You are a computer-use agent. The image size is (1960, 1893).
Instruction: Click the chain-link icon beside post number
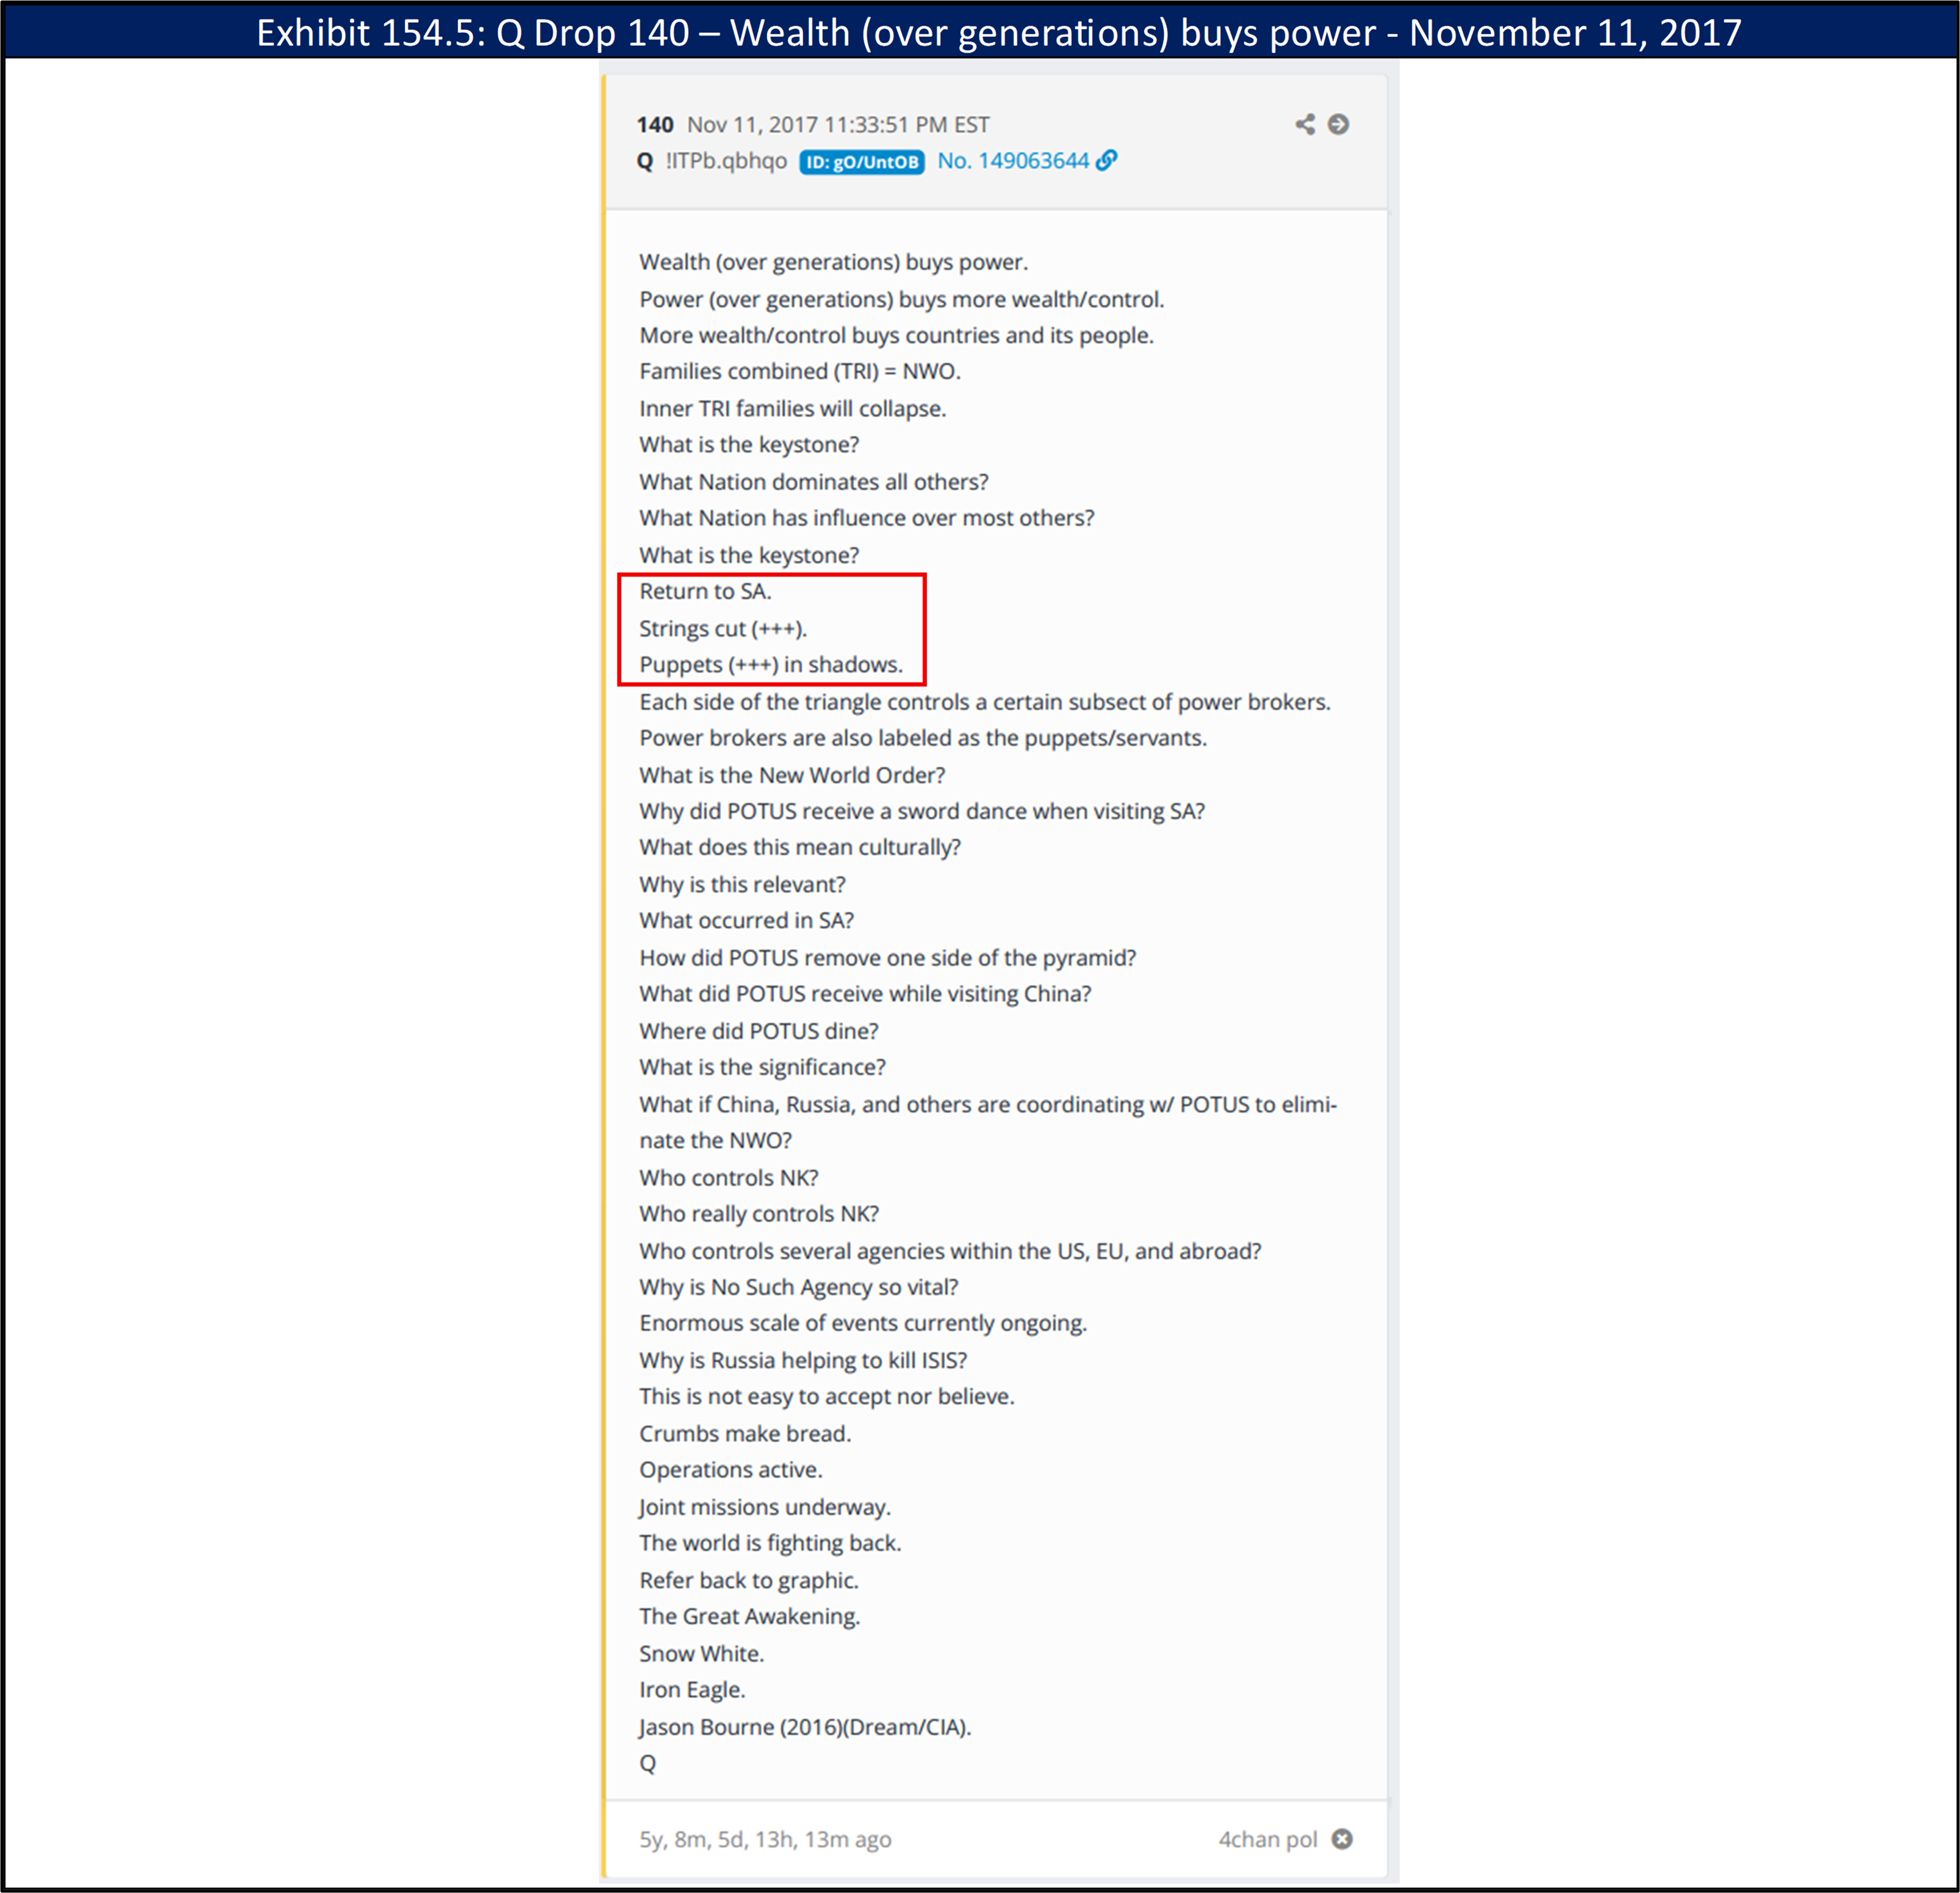(1106, 160)
